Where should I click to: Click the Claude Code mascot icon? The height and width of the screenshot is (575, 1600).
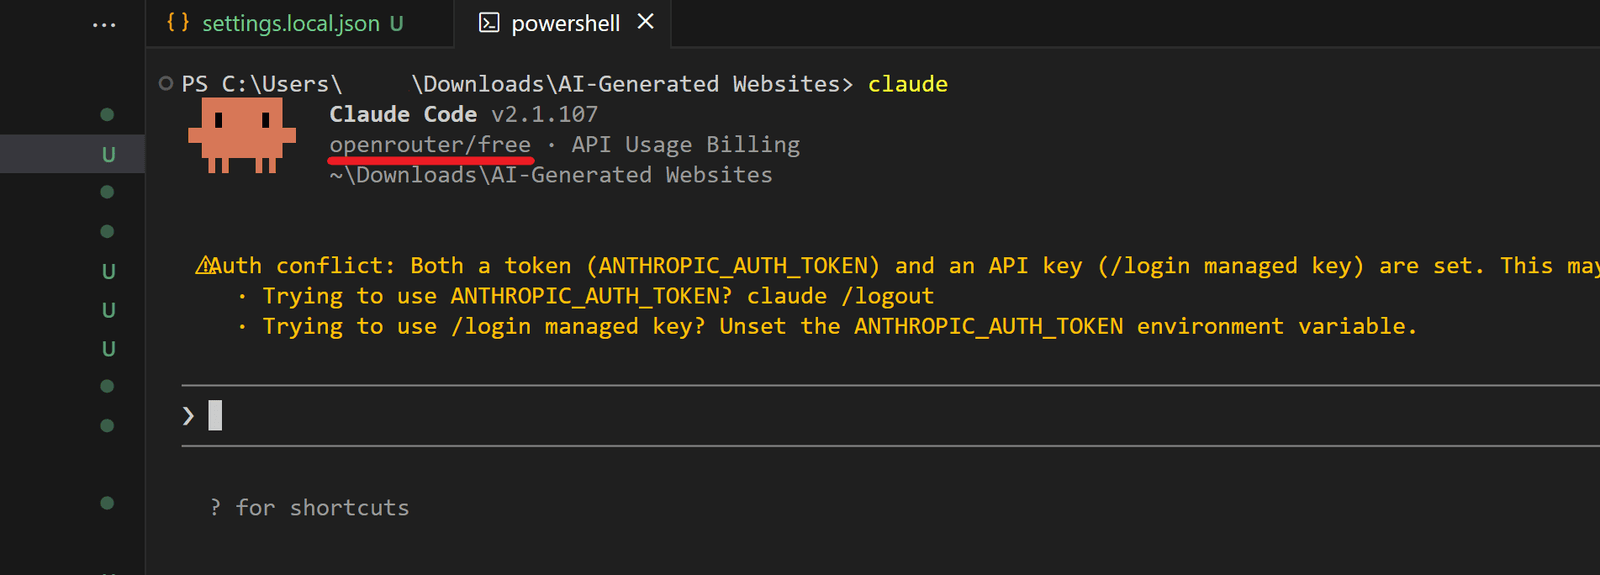pos(242,136)
